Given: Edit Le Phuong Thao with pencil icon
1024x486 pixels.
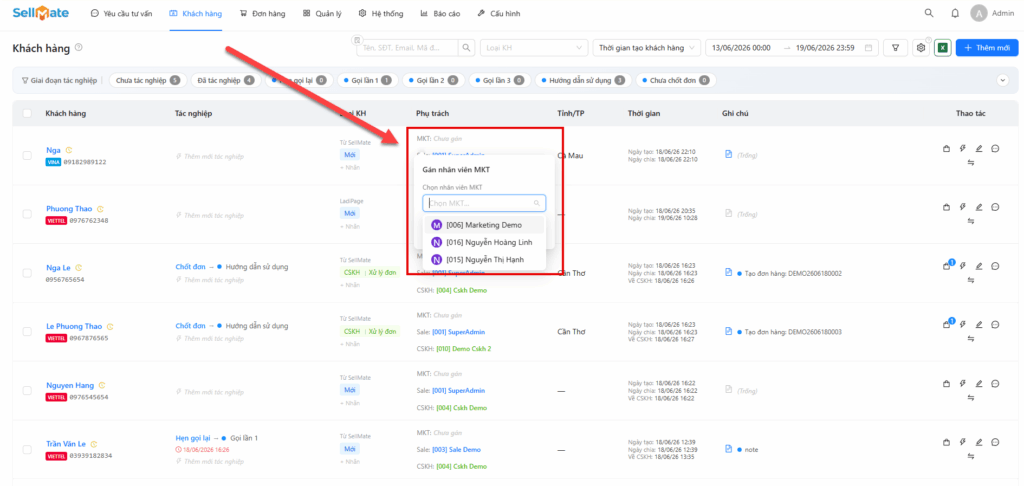Looking at the screenshot, I should pos(978,325).
